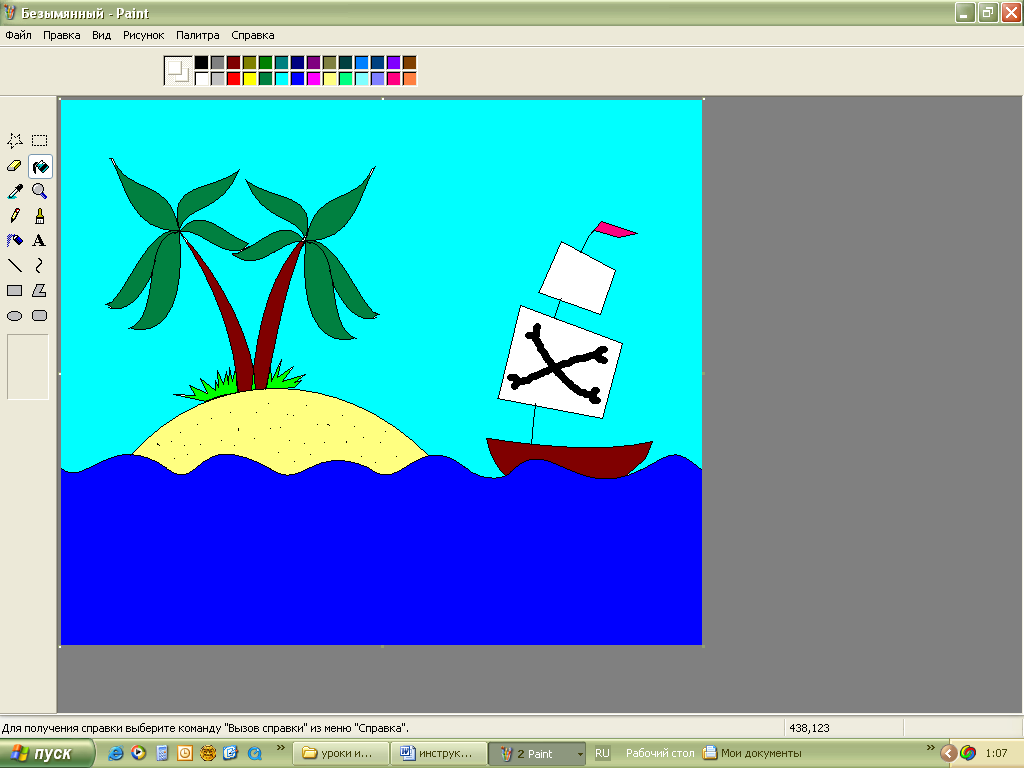Open the Палитра menu
This screenshot has width=1024, height=768.
tap(197, 35)
